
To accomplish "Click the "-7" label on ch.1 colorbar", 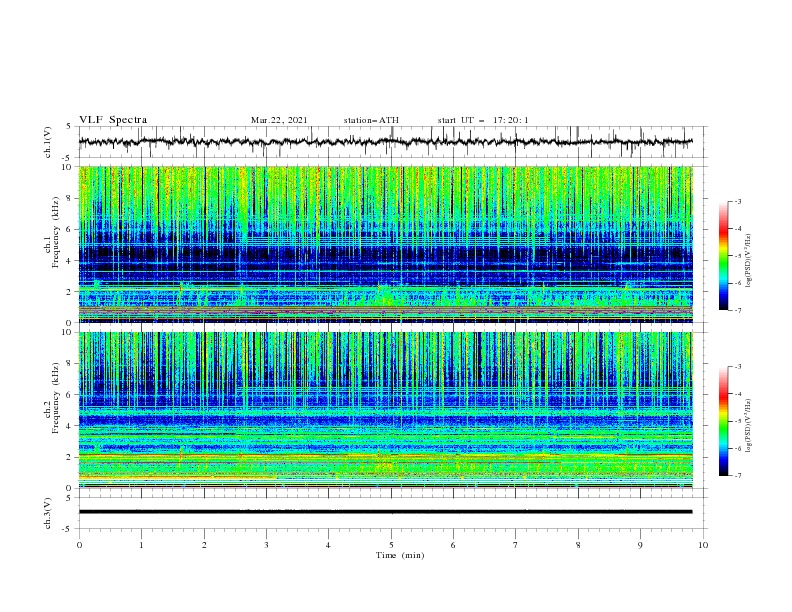I will (x=737, y=310).
